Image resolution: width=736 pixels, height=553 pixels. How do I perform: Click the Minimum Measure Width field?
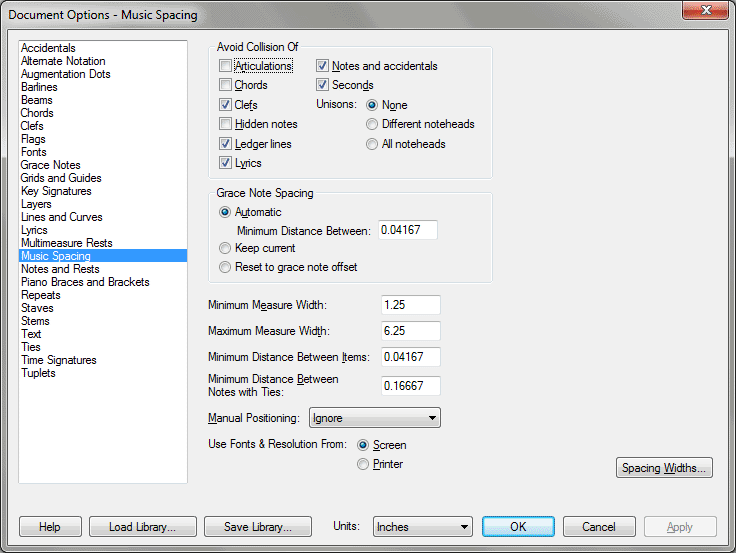pyautogui.click(x=410, y=305)
